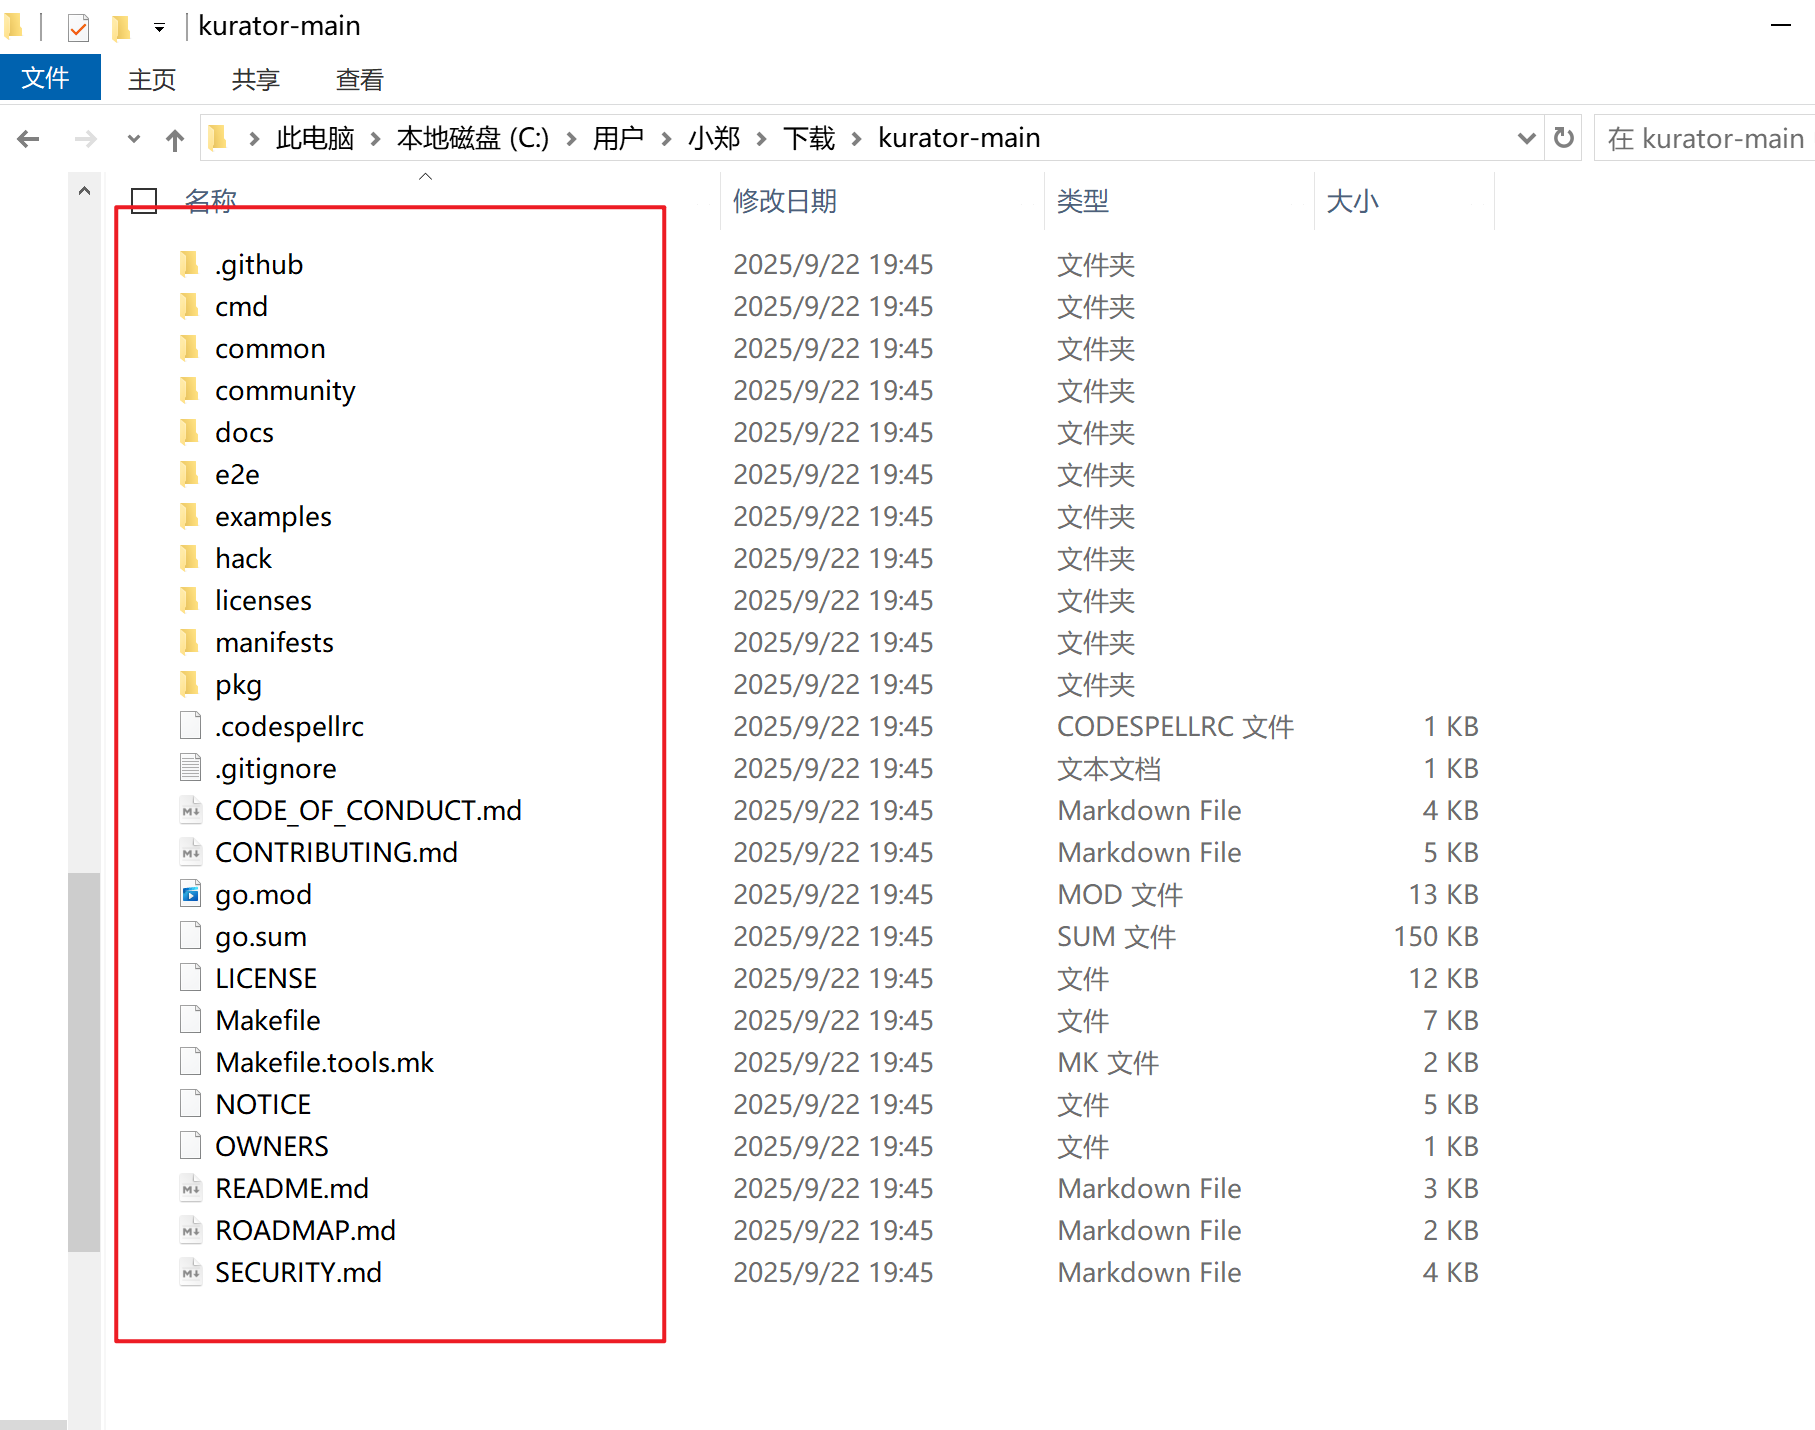This screenshot has height=1430, width=1815.
Task: Click the new folder icon in title bar
Action: tap(121, 27)
